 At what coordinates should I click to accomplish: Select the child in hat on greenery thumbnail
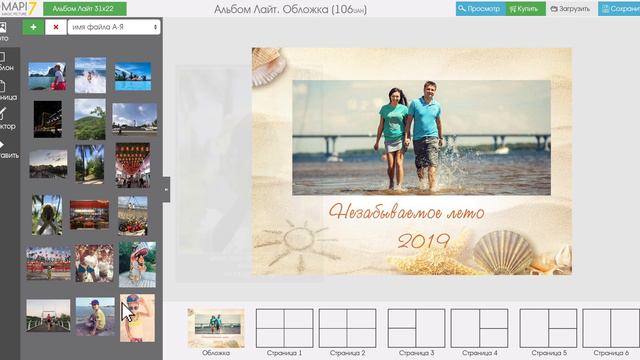[138, 264]
